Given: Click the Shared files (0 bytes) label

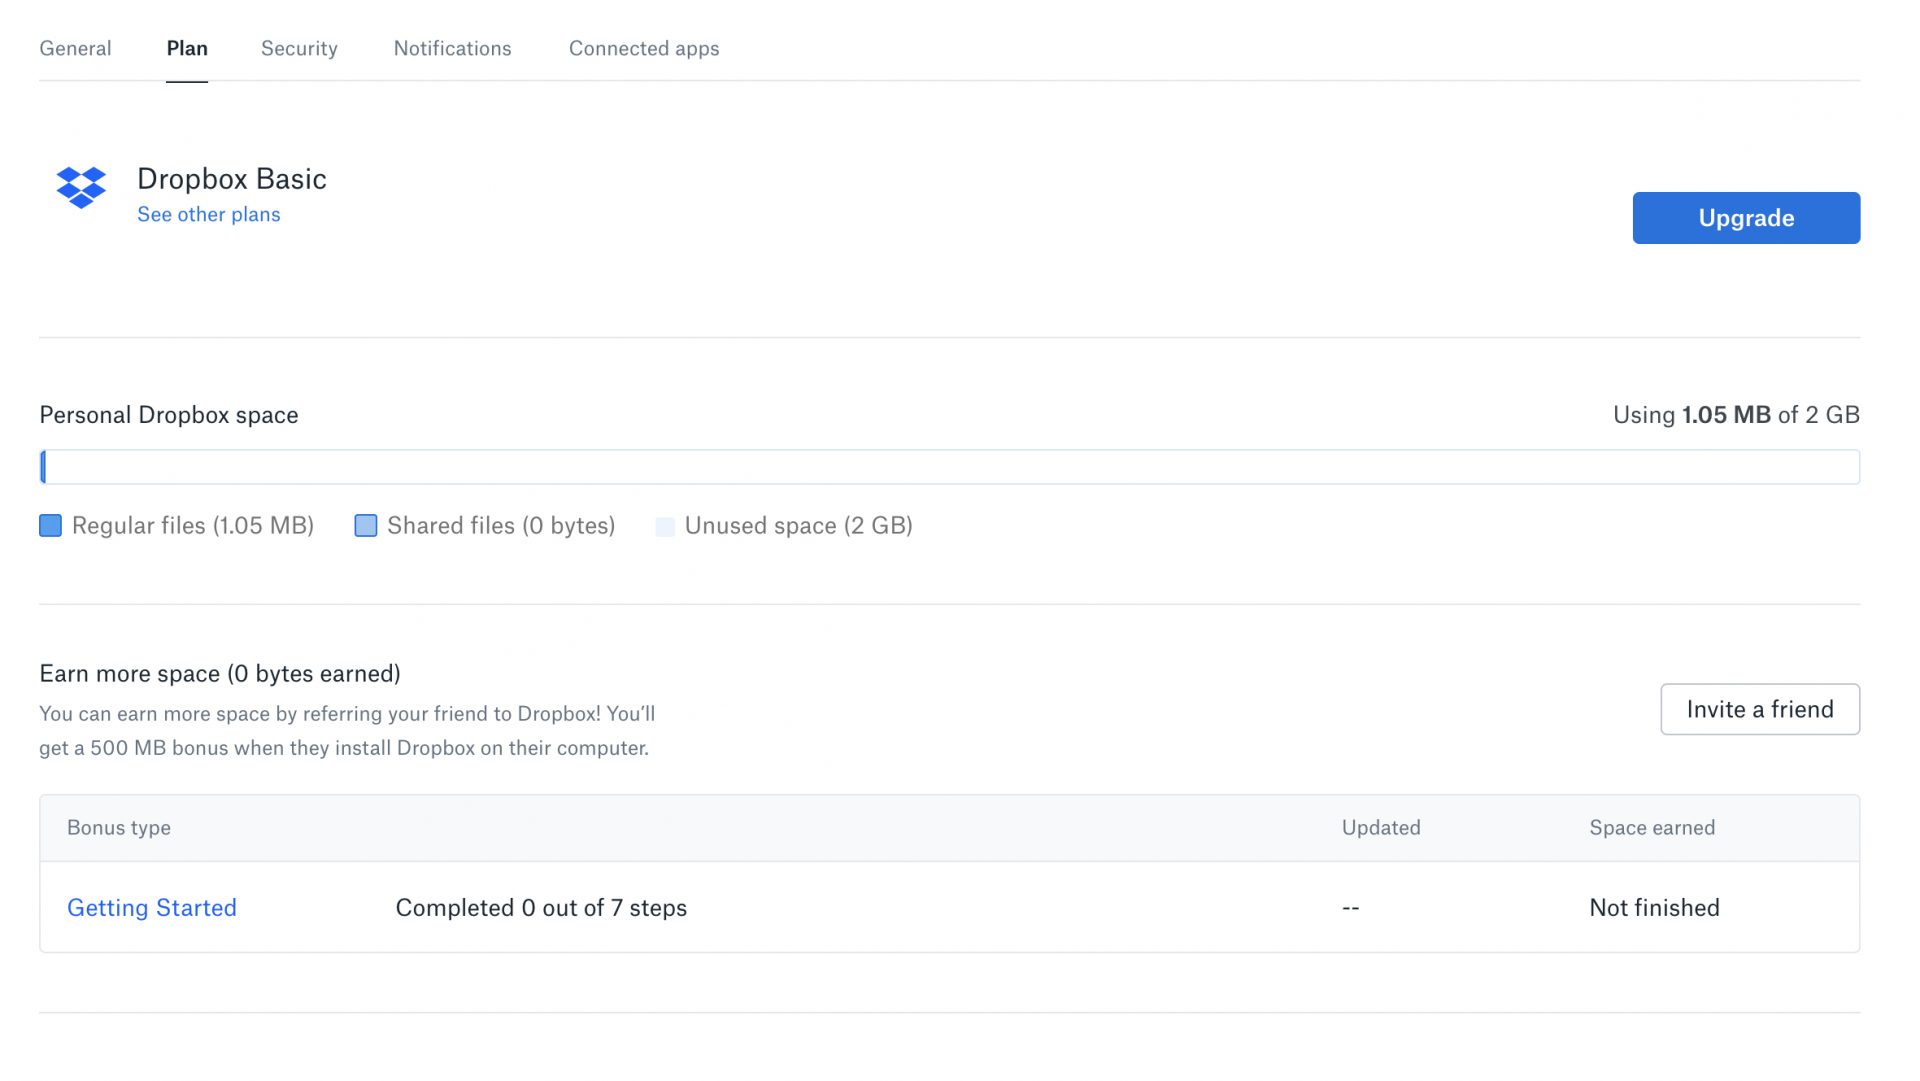Looking at the screenshot, I should click(x=501, y=526).
